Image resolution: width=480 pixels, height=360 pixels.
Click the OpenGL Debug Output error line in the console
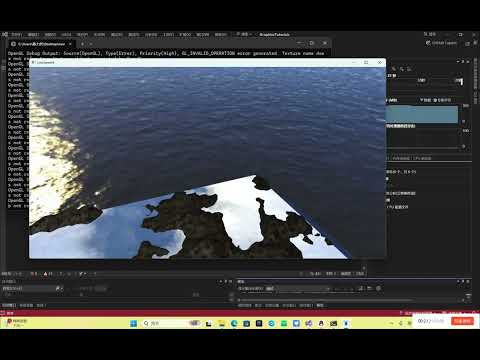pyautogui.click(x=166, y=53)
